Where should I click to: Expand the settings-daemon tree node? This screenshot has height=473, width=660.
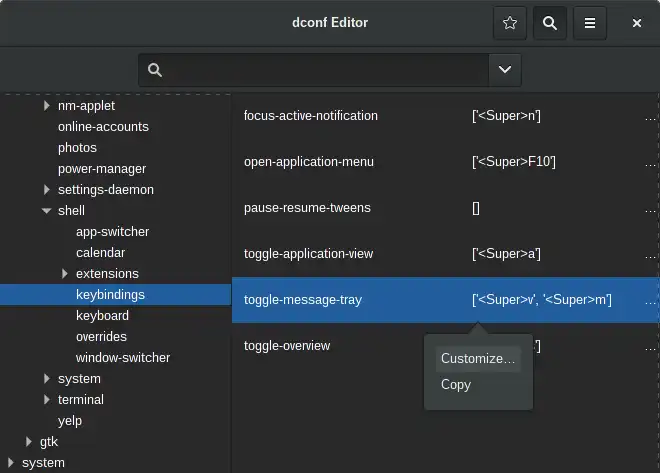coord(46,190)
